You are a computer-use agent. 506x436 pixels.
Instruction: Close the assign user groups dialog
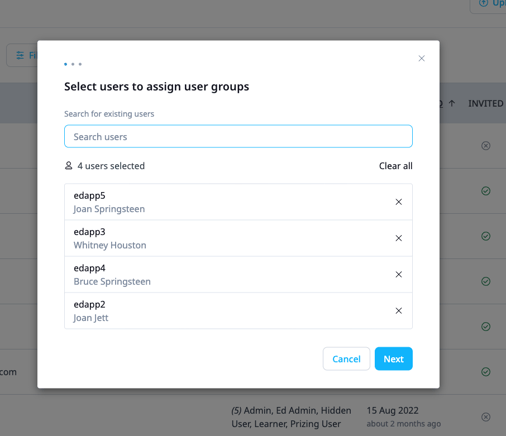(421, 58)
